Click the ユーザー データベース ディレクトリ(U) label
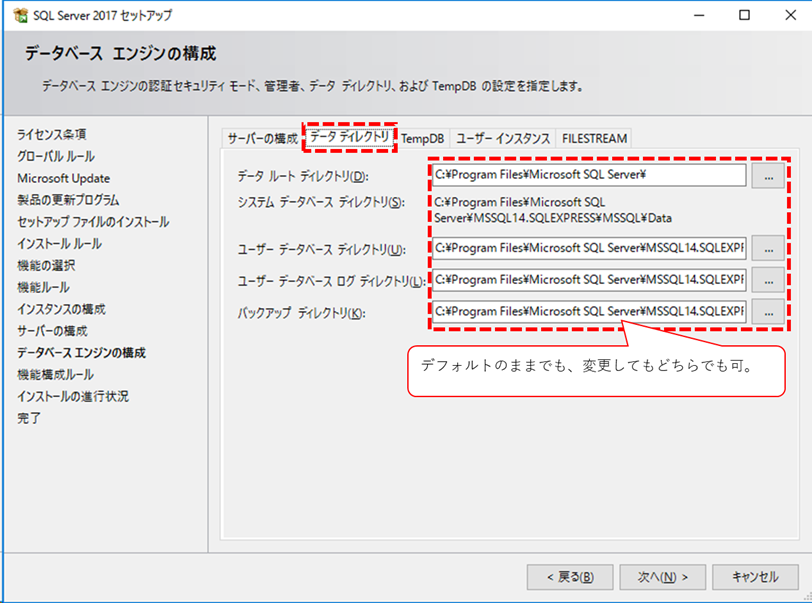 click(x=322, y=250)
